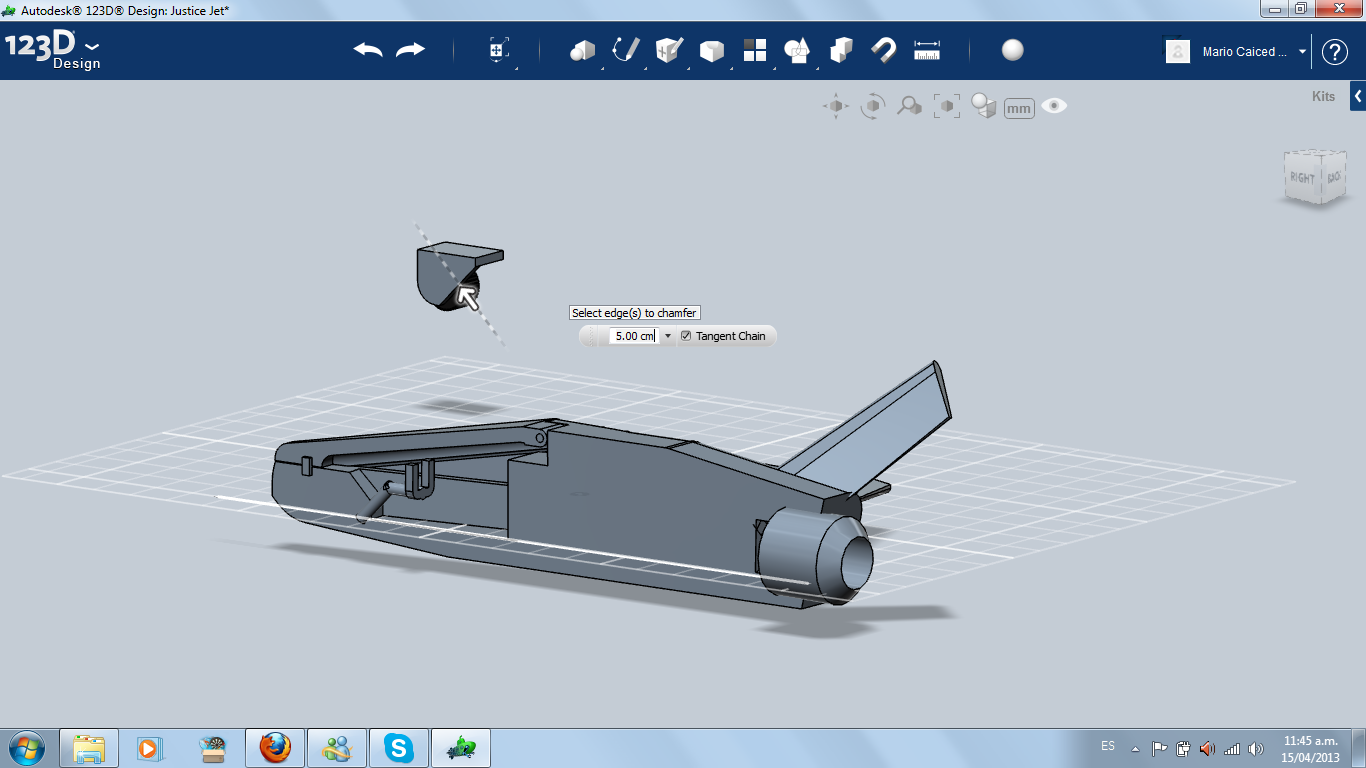Open the Sketch tools menu
Screen dimensions: 1366x768
click(x=626, y=50)
